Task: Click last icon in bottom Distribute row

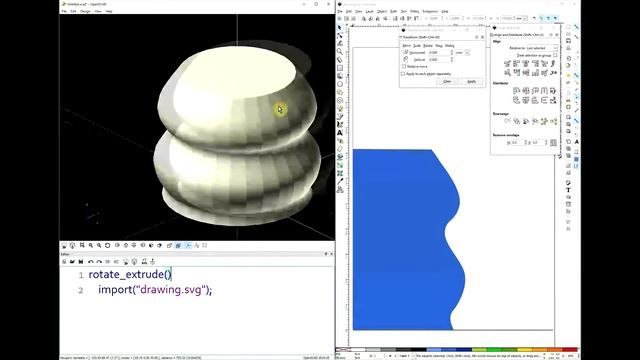Action: (553, 100)
